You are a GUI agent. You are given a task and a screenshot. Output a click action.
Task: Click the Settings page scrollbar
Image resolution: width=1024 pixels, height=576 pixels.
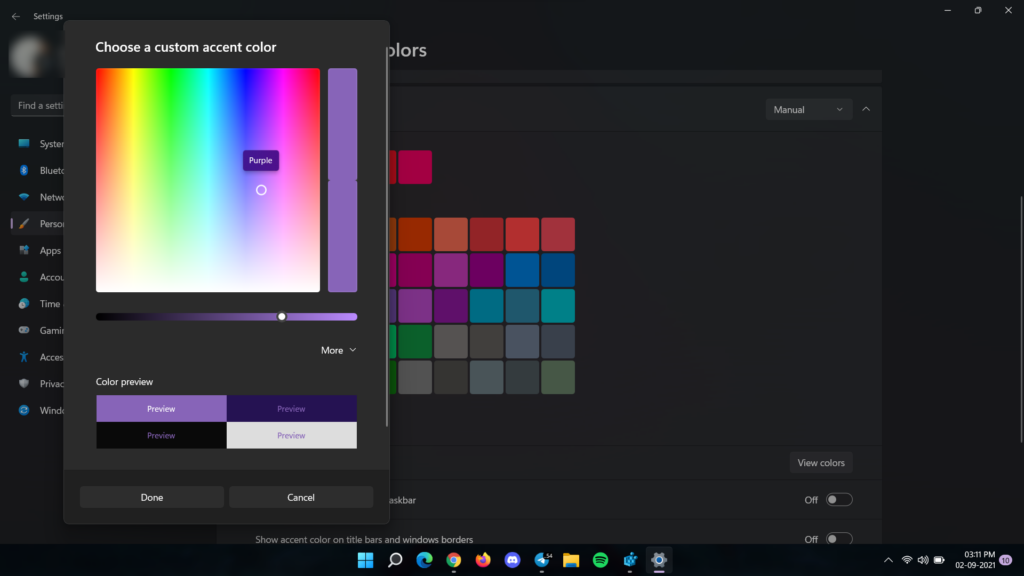coord(1021,320)
